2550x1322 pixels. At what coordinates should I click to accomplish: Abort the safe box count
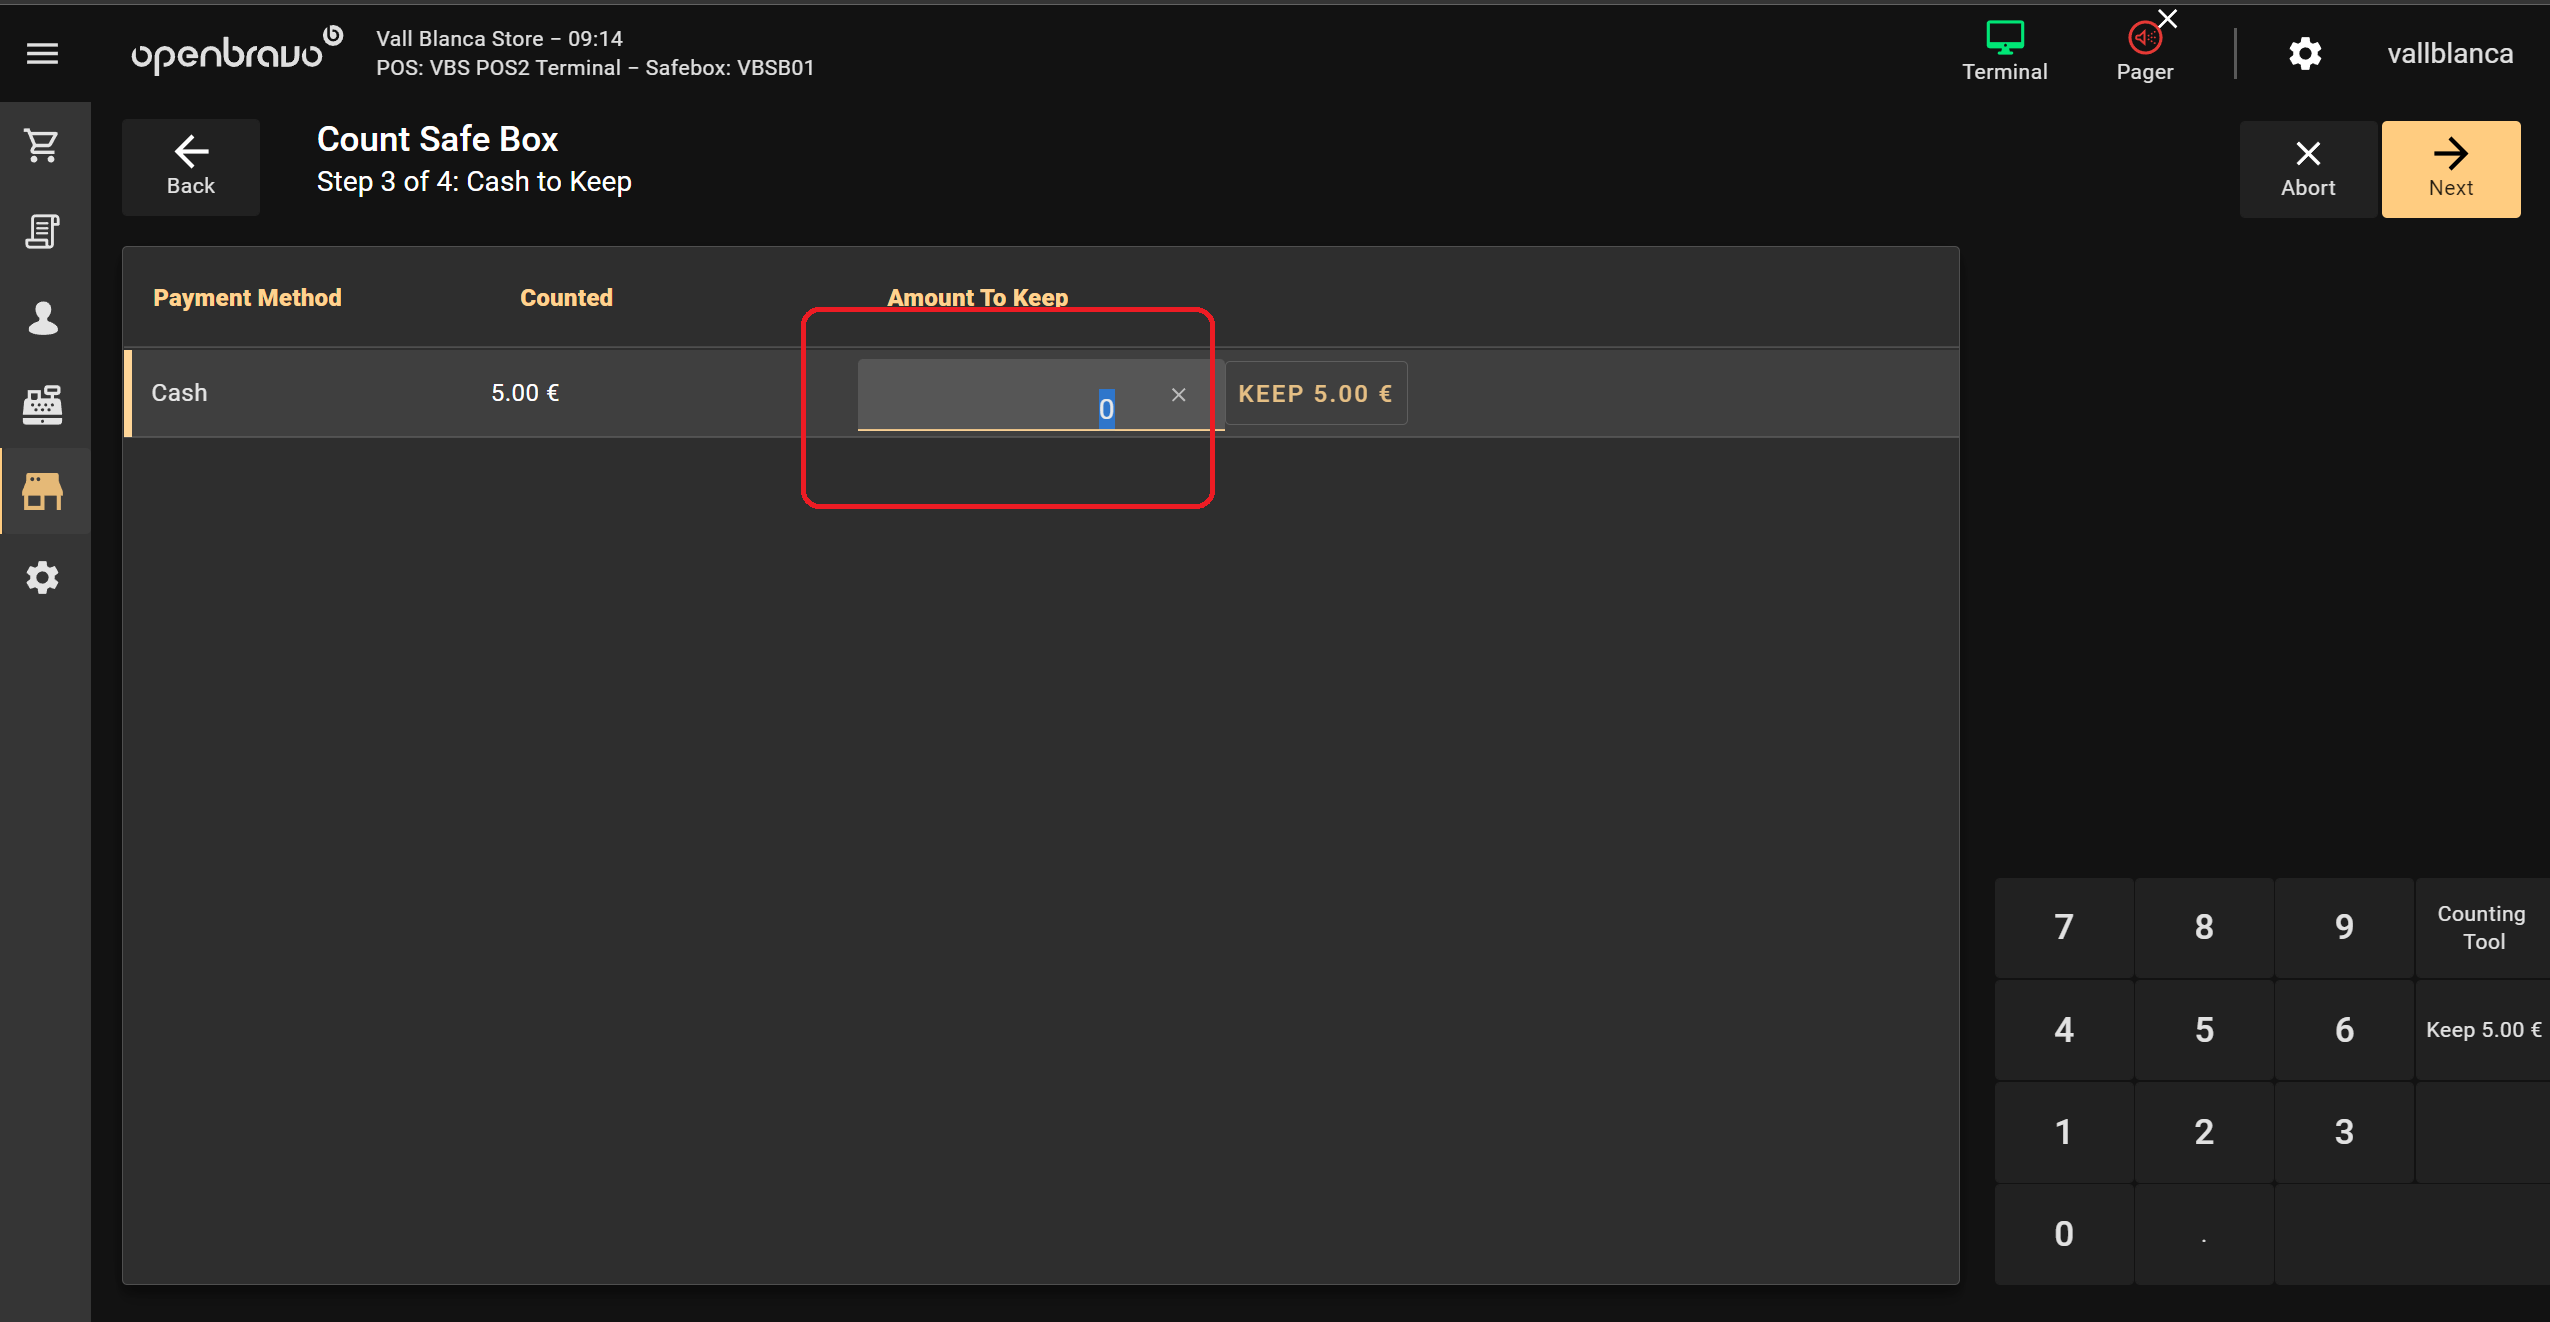[x=2308, y=169]
